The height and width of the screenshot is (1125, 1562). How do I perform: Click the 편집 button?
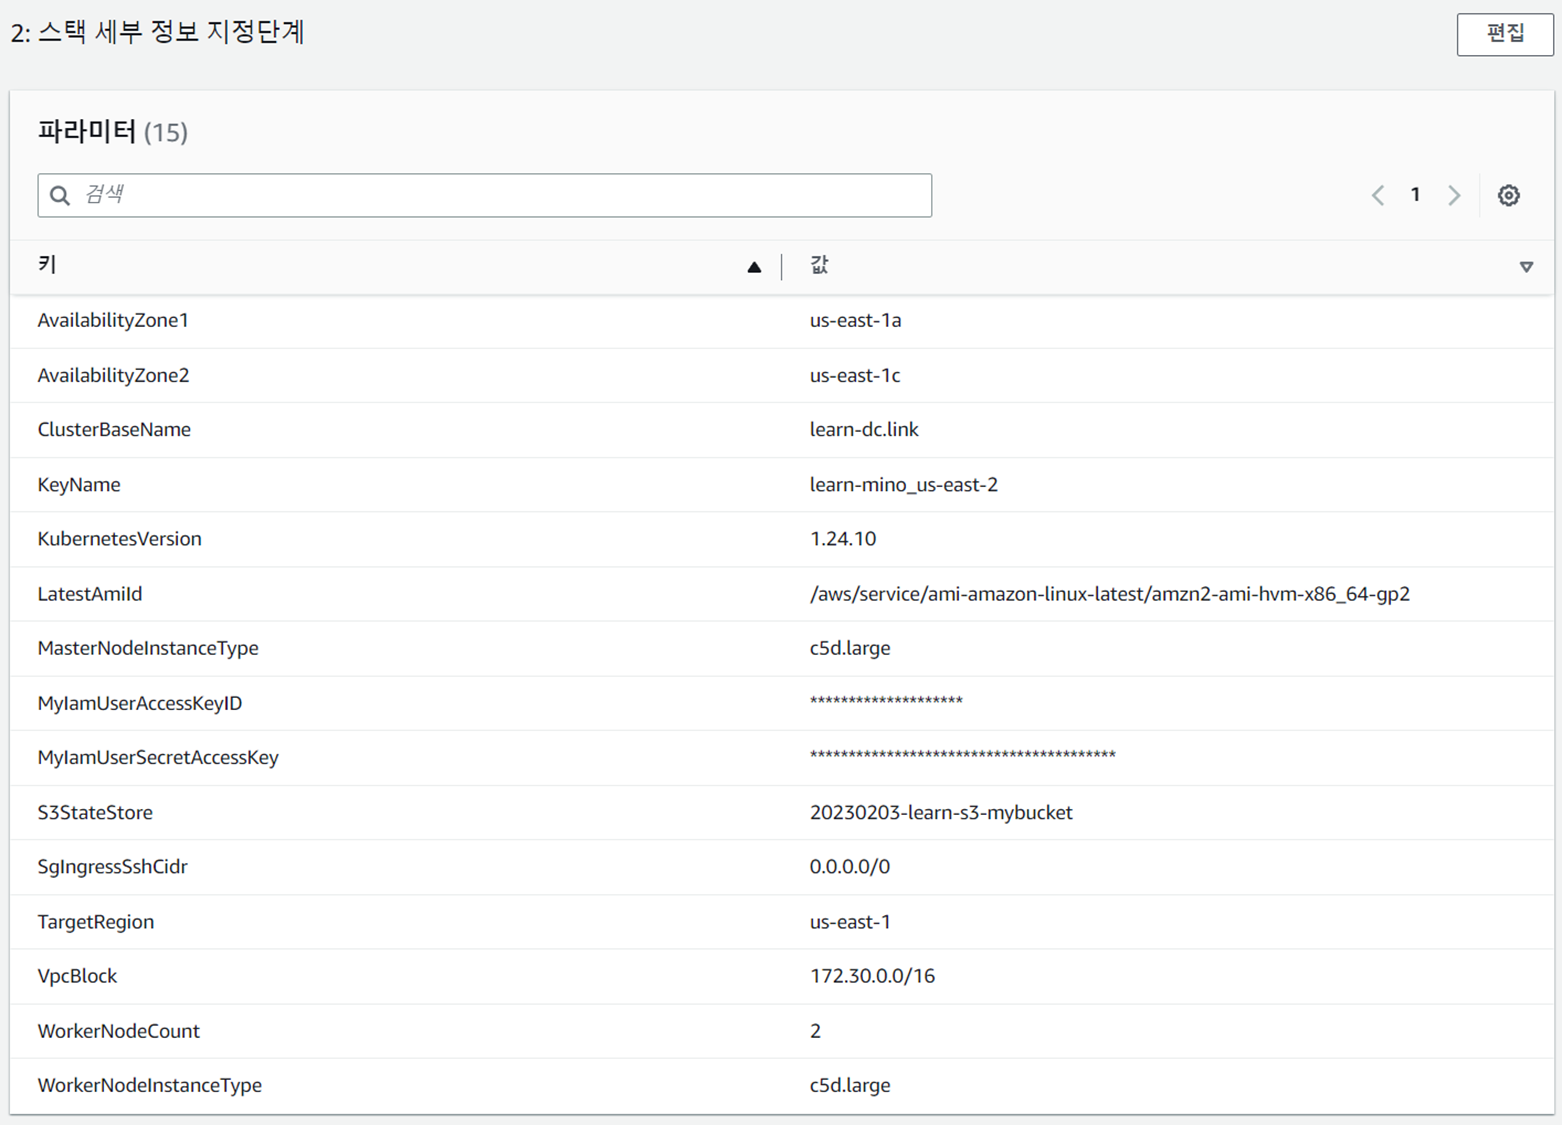[x=1505, y=33]
